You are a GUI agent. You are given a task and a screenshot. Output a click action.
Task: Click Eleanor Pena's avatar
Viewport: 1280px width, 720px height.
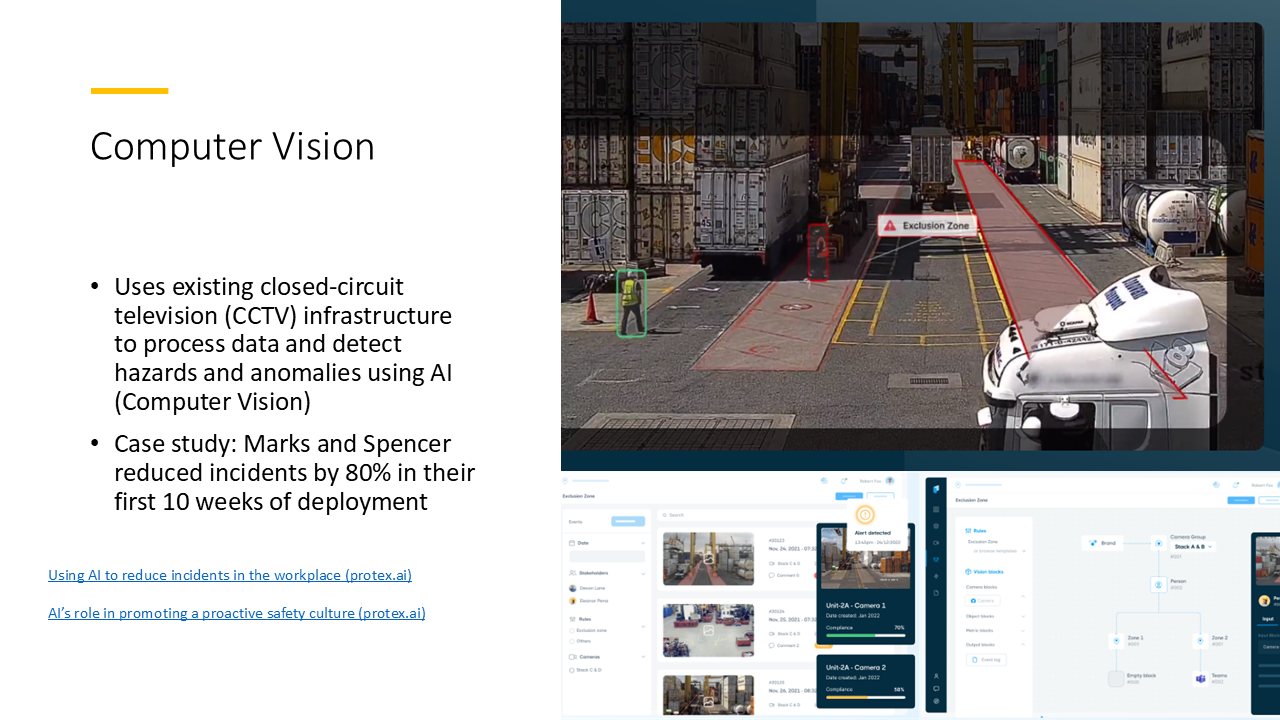click(572, 601)
